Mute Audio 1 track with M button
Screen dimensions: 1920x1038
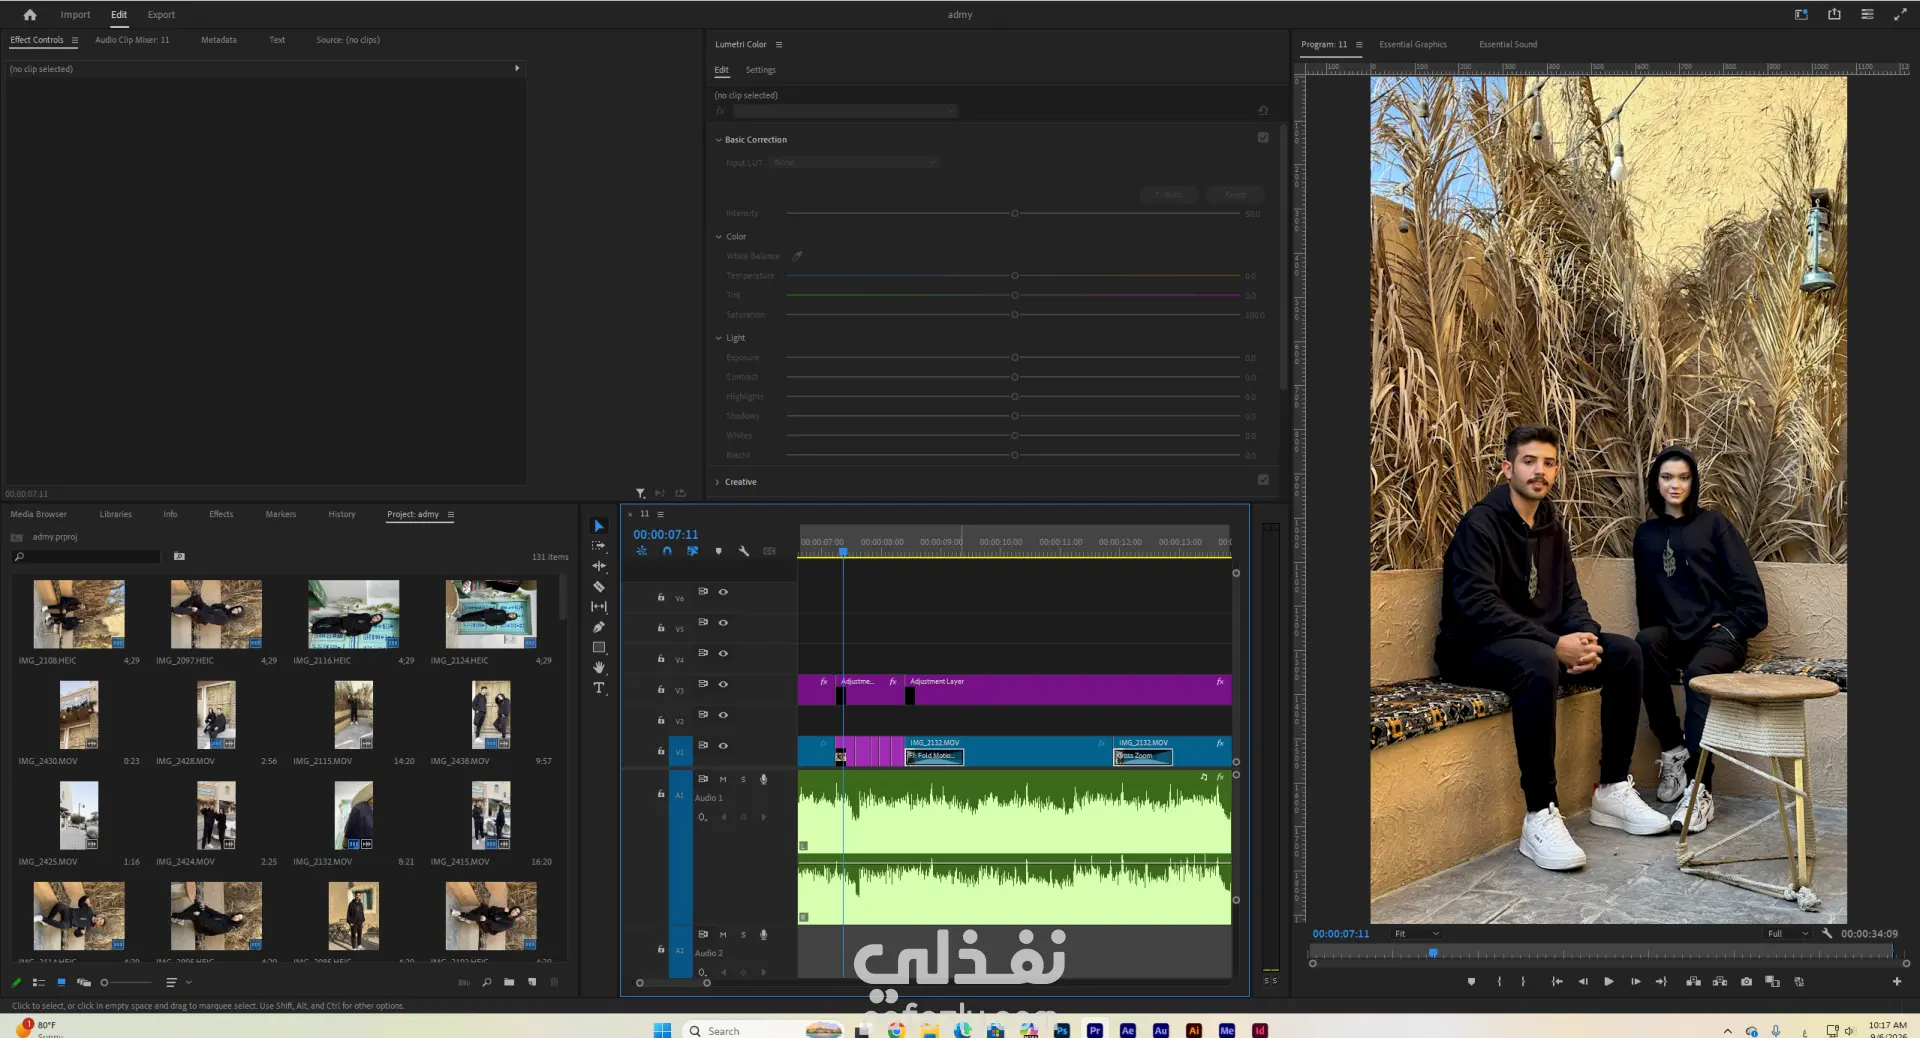click(x=723, y=779)
